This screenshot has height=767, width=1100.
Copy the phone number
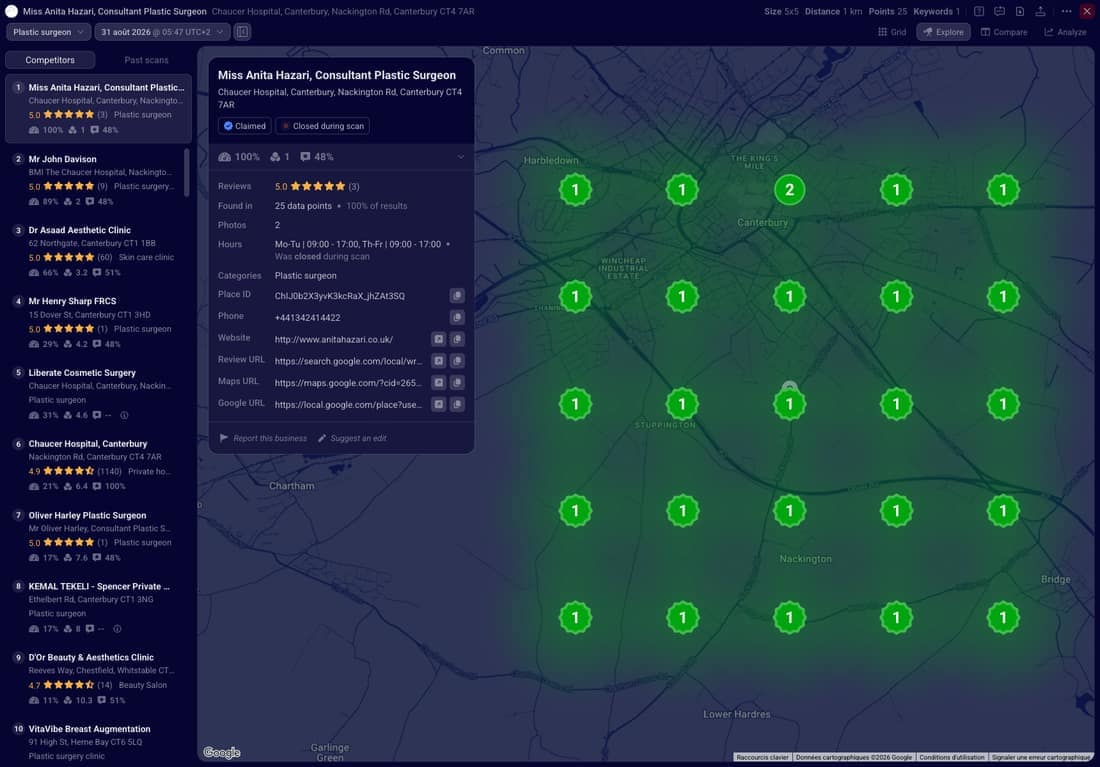[x=457, y=317]
